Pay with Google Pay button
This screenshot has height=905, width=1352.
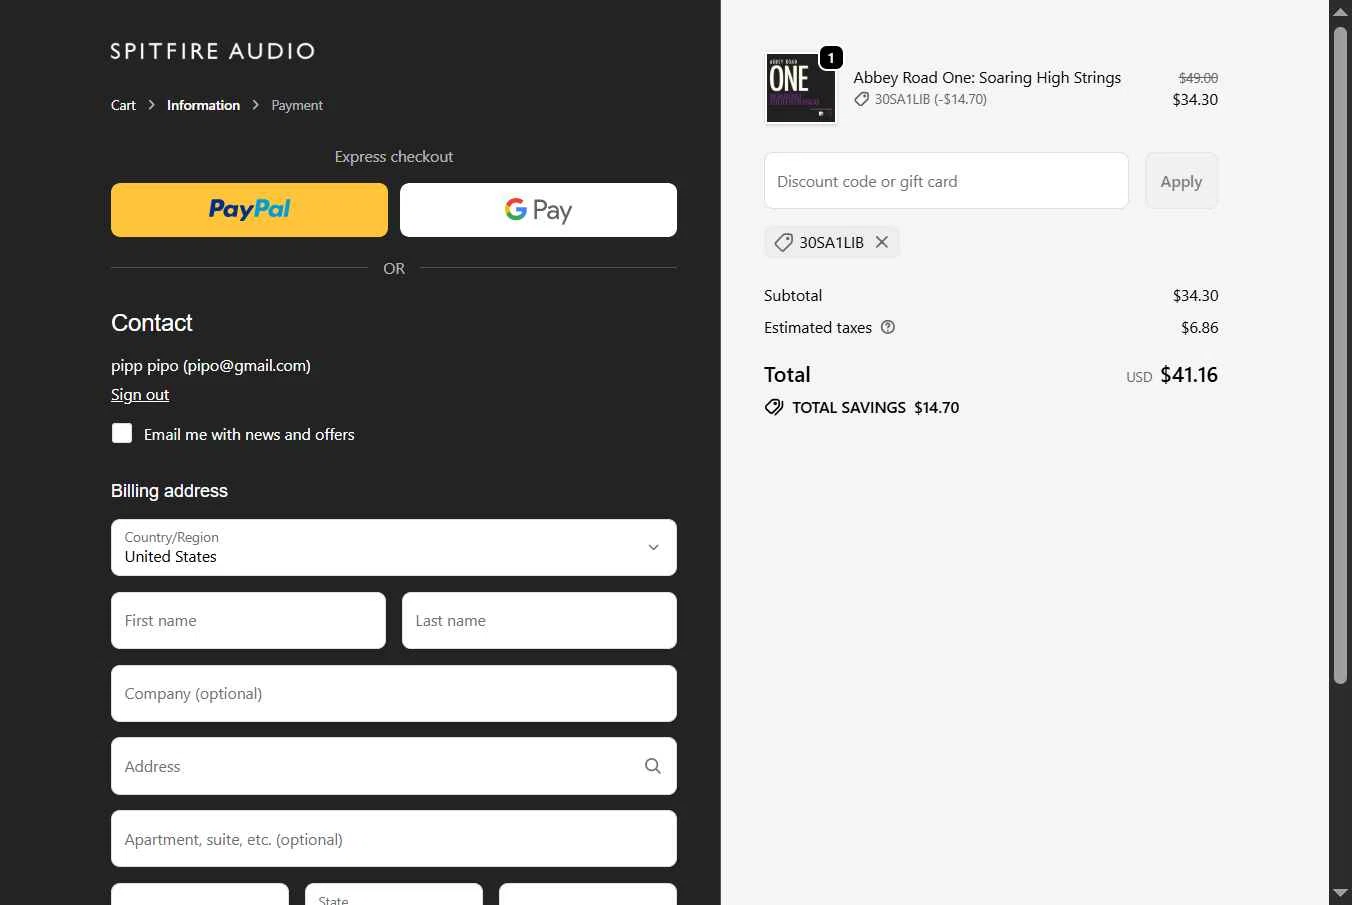click(x=538, y=210)
